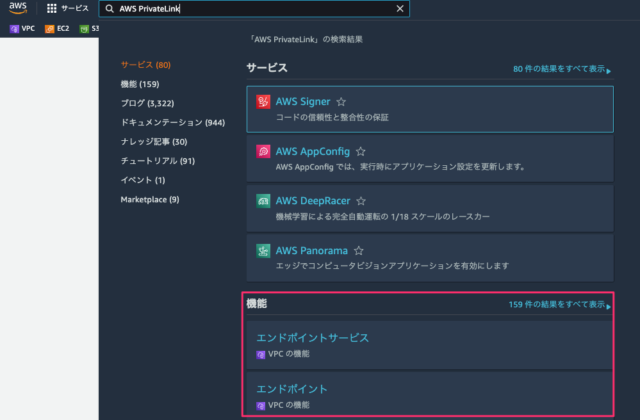
Task: Click the AWS logo home icon
Action: pos(18,8)
